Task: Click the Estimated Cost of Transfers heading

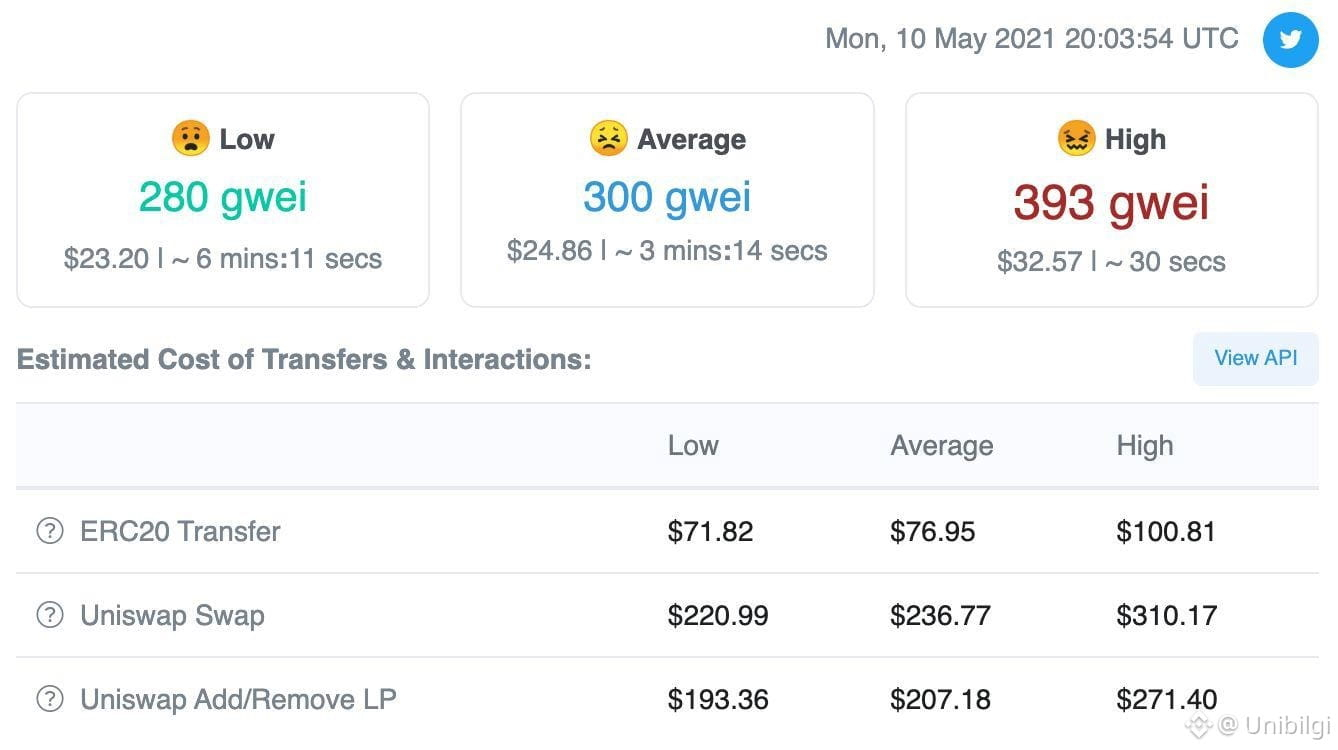Action: click(x=304, y=360)
